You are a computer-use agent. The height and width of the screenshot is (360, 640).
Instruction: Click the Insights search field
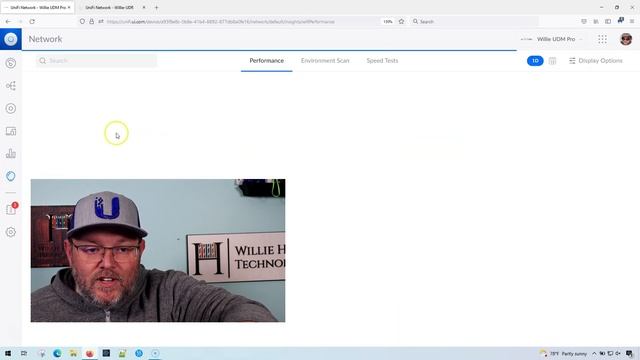96,61
